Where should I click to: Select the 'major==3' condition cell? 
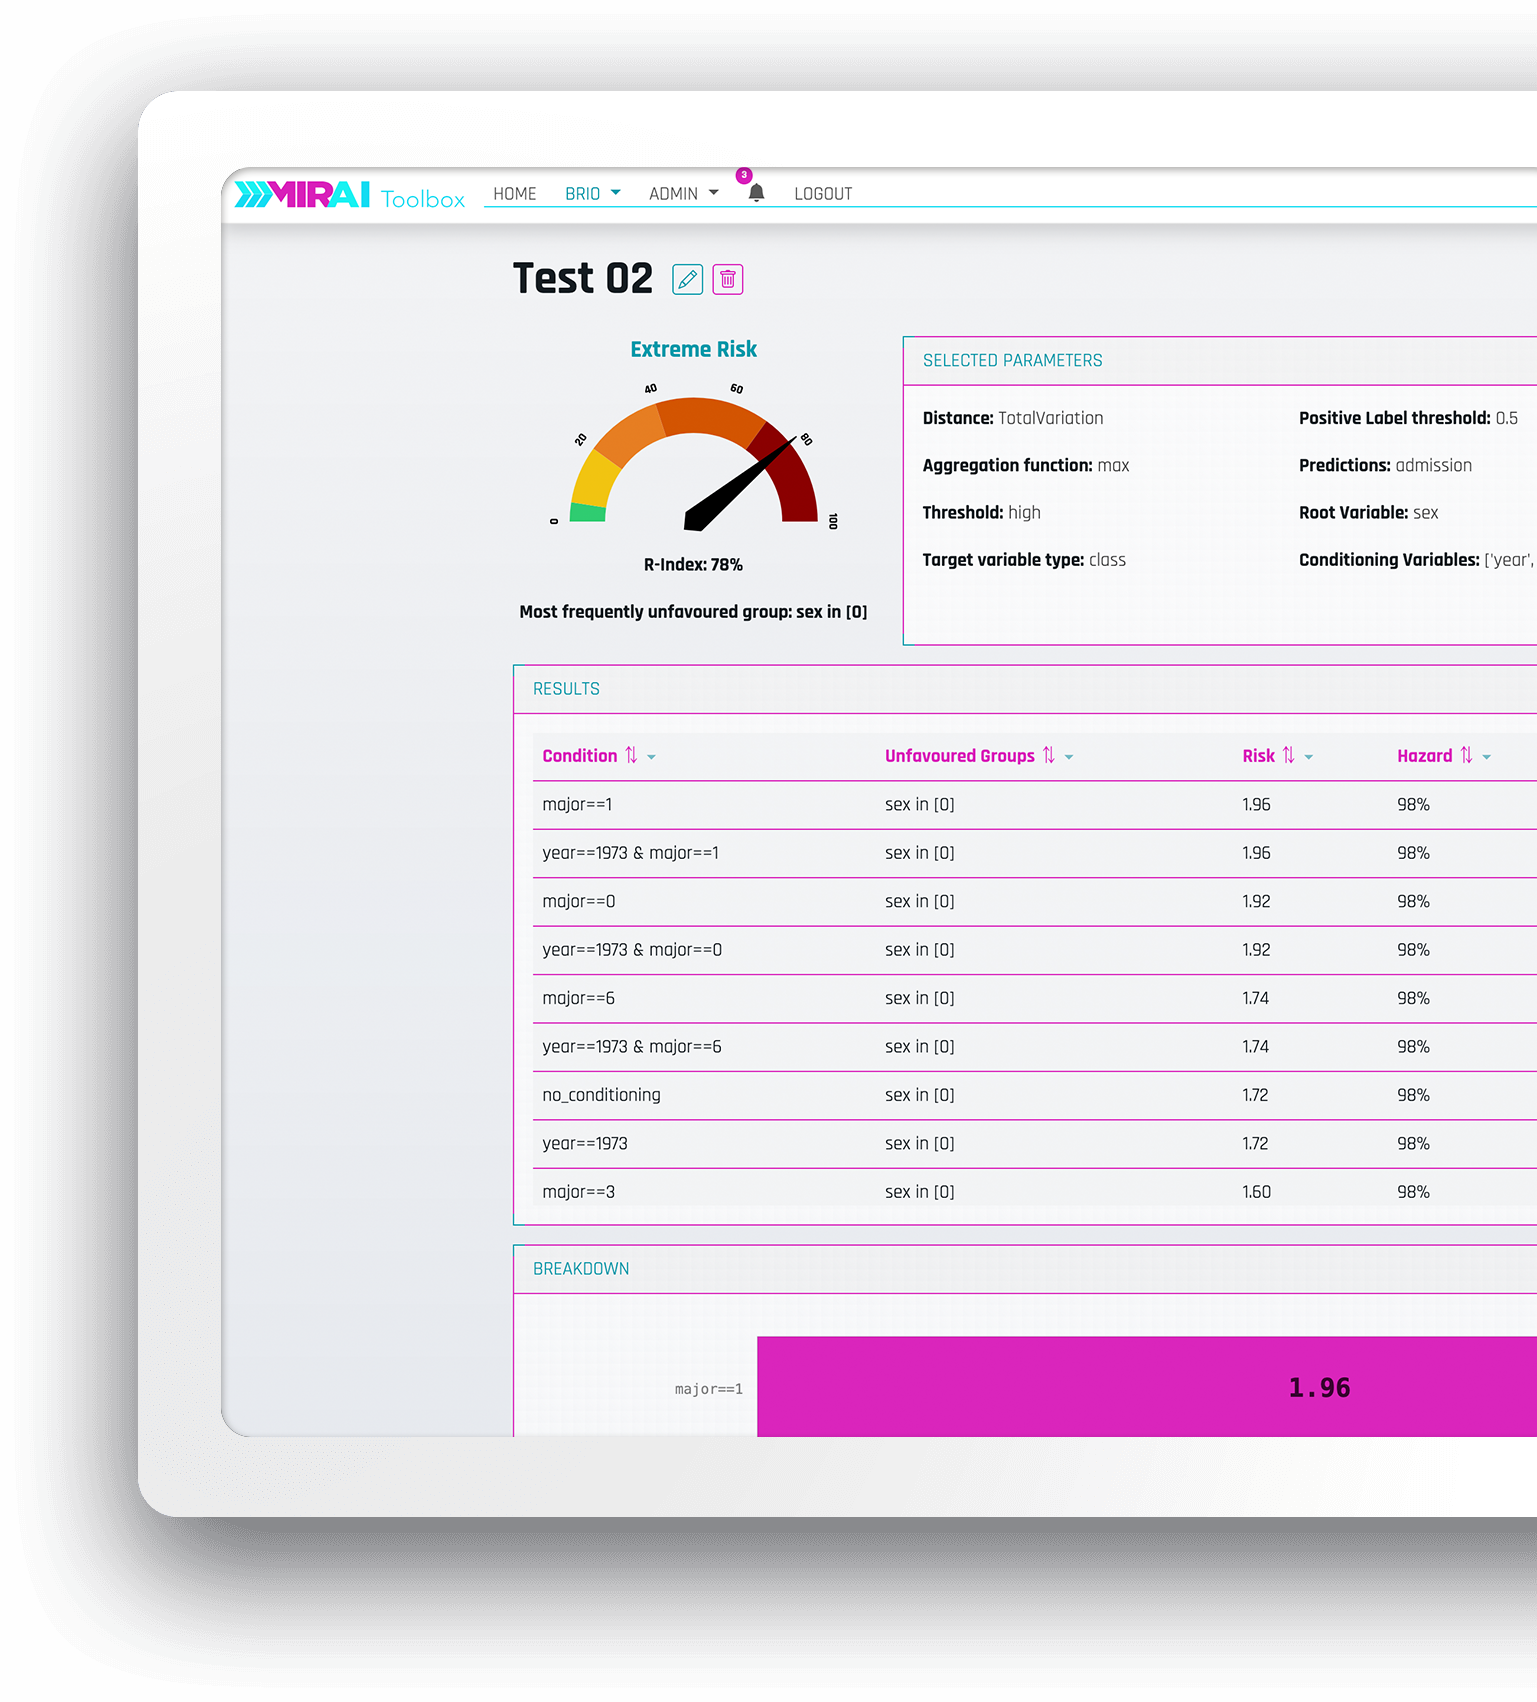pyautogui.click(x=579, y=1192)
